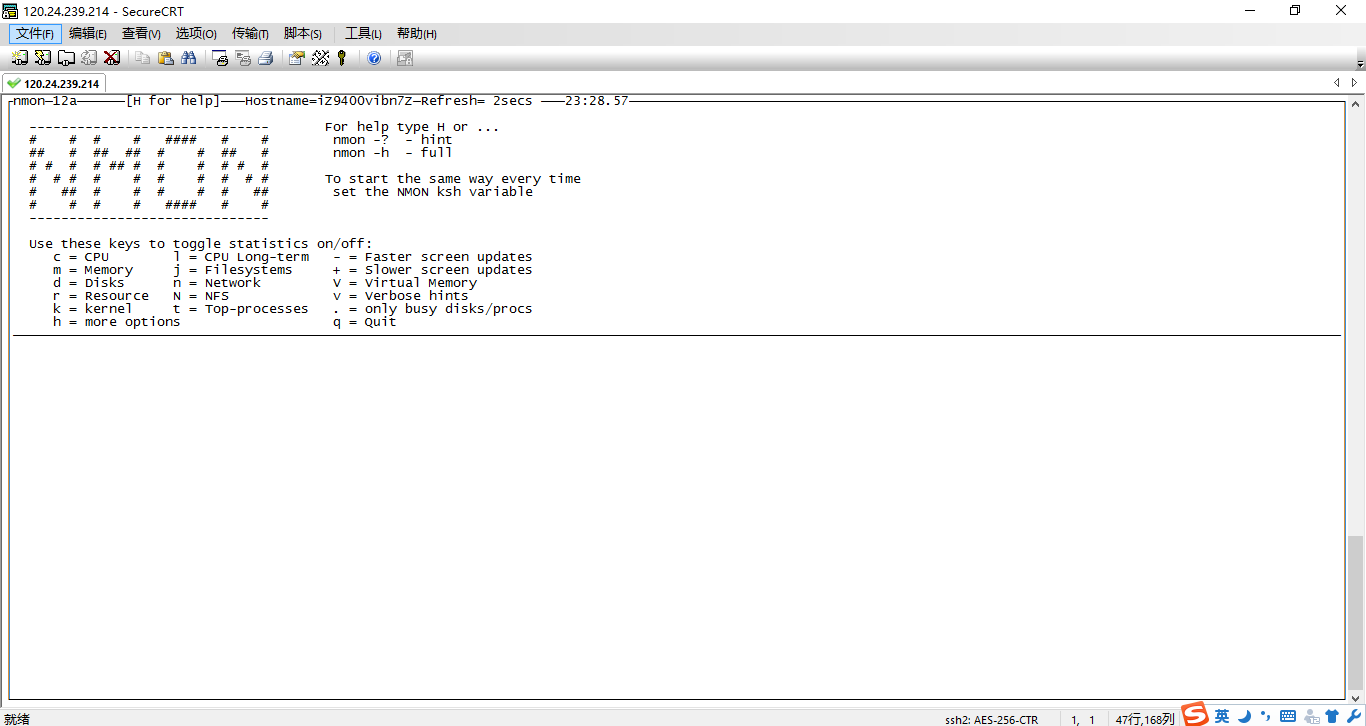The height and width of the screenshot is (726, 1366).
Task: Click the Disconnect red X icon
Action: coord(111,58)
